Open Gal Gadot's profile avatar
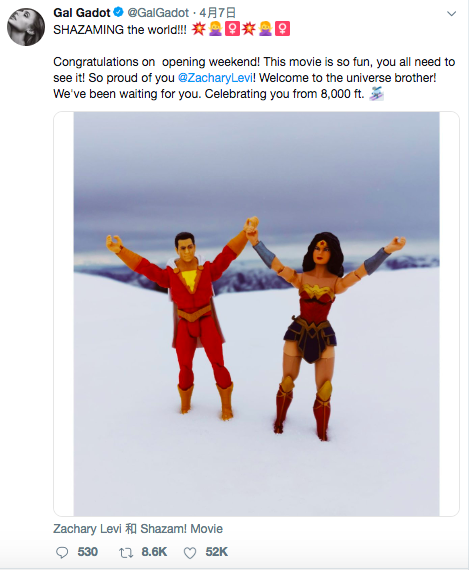This screenshot has width=469, height=570. click(x=26, y=27)
